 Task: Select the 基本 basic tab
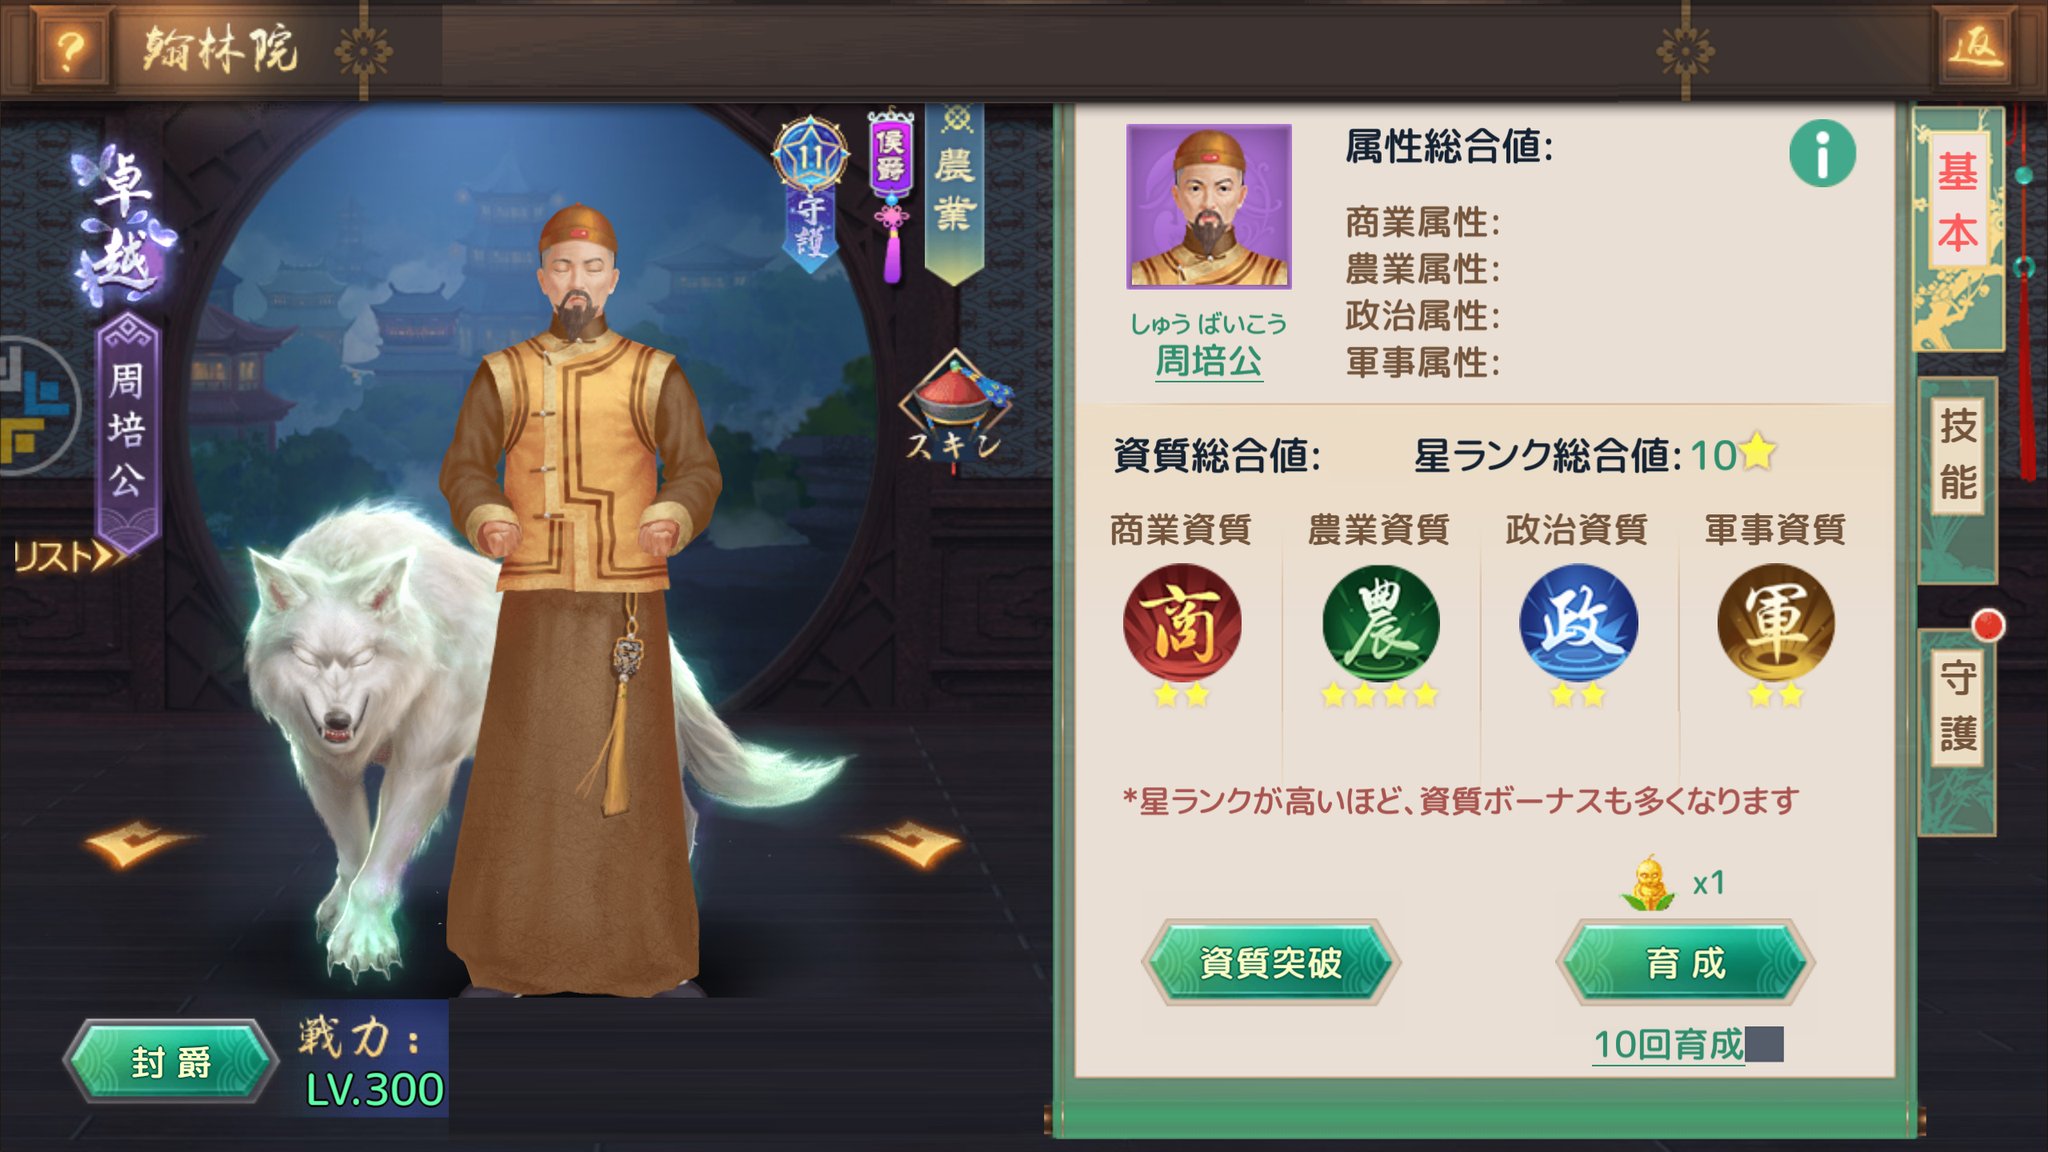coord(1958,202)
